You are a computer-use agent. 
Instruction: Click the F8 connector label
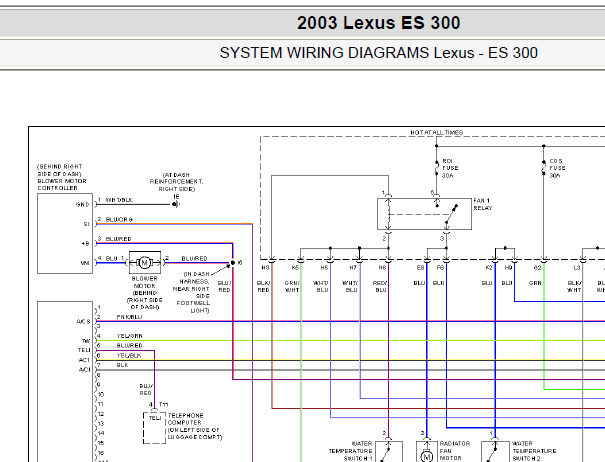[x=440, y=267]
